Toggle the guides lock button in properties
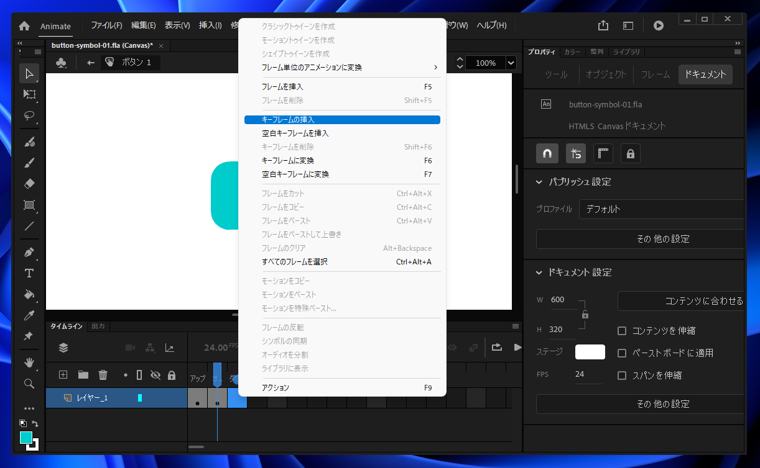760x468 pixels. [630, 154]
